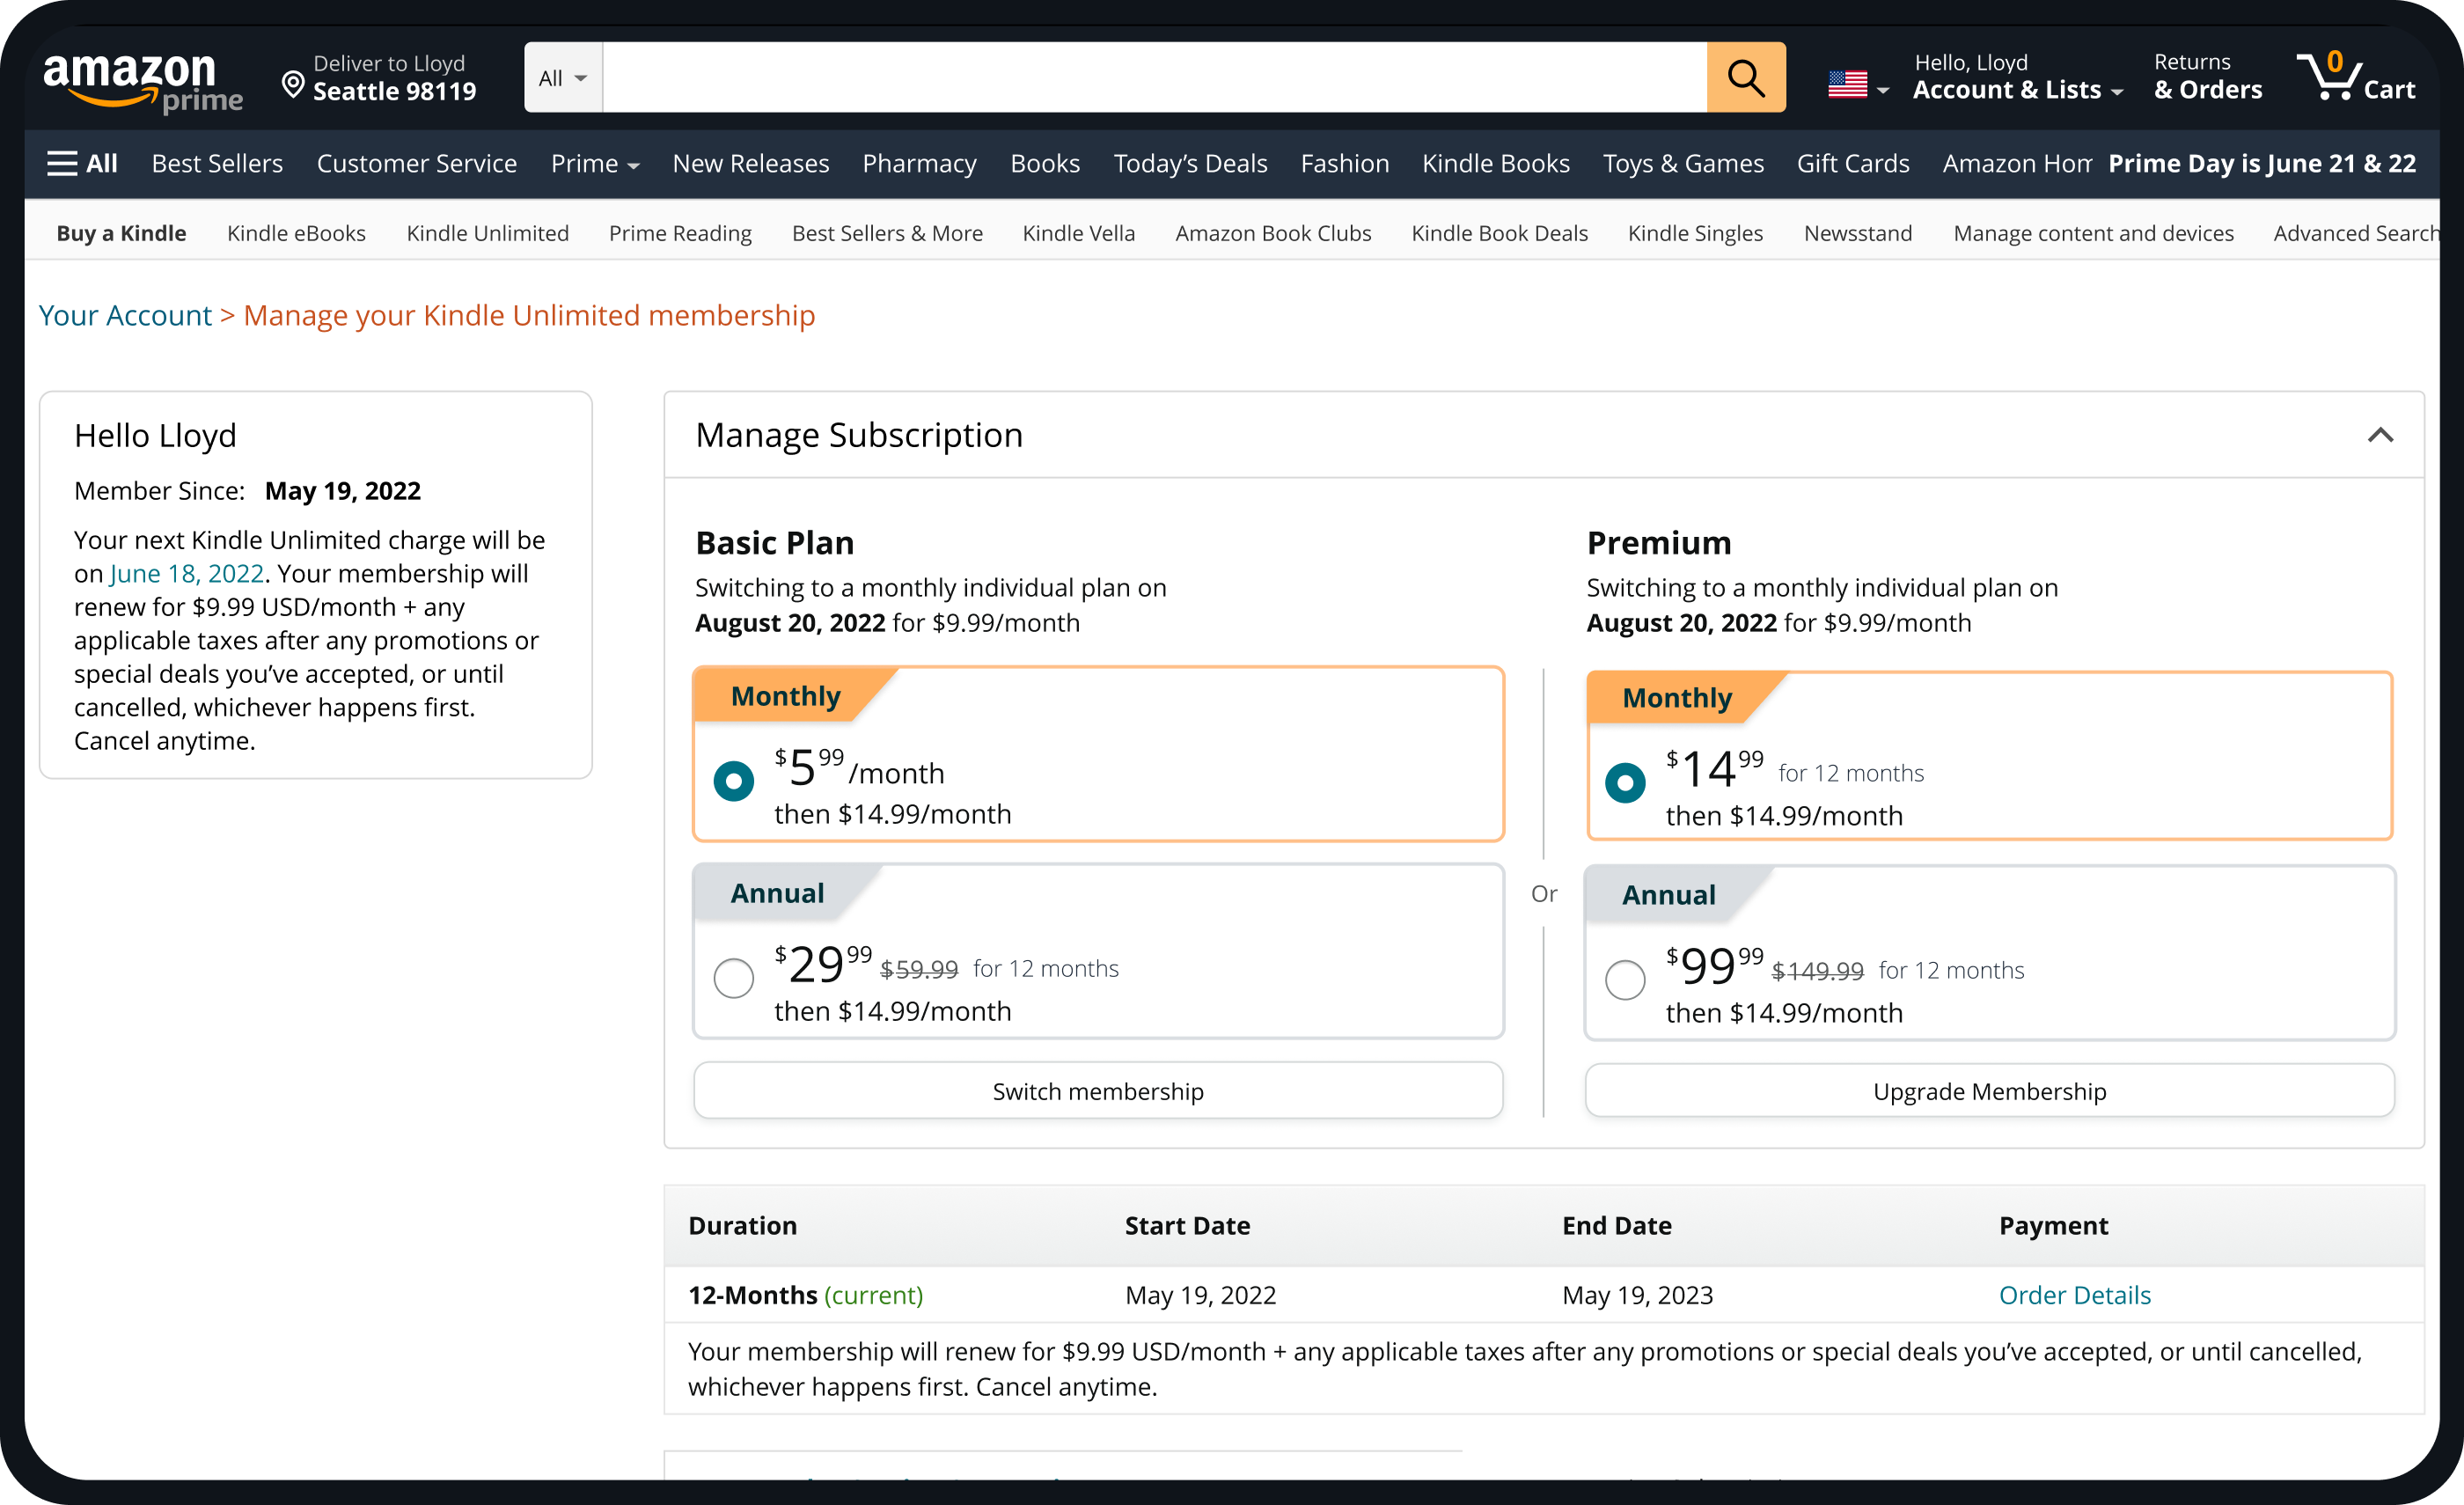2464x1505 pixels.
Task: Open Manage content and devices
Action: point(2093,233)
